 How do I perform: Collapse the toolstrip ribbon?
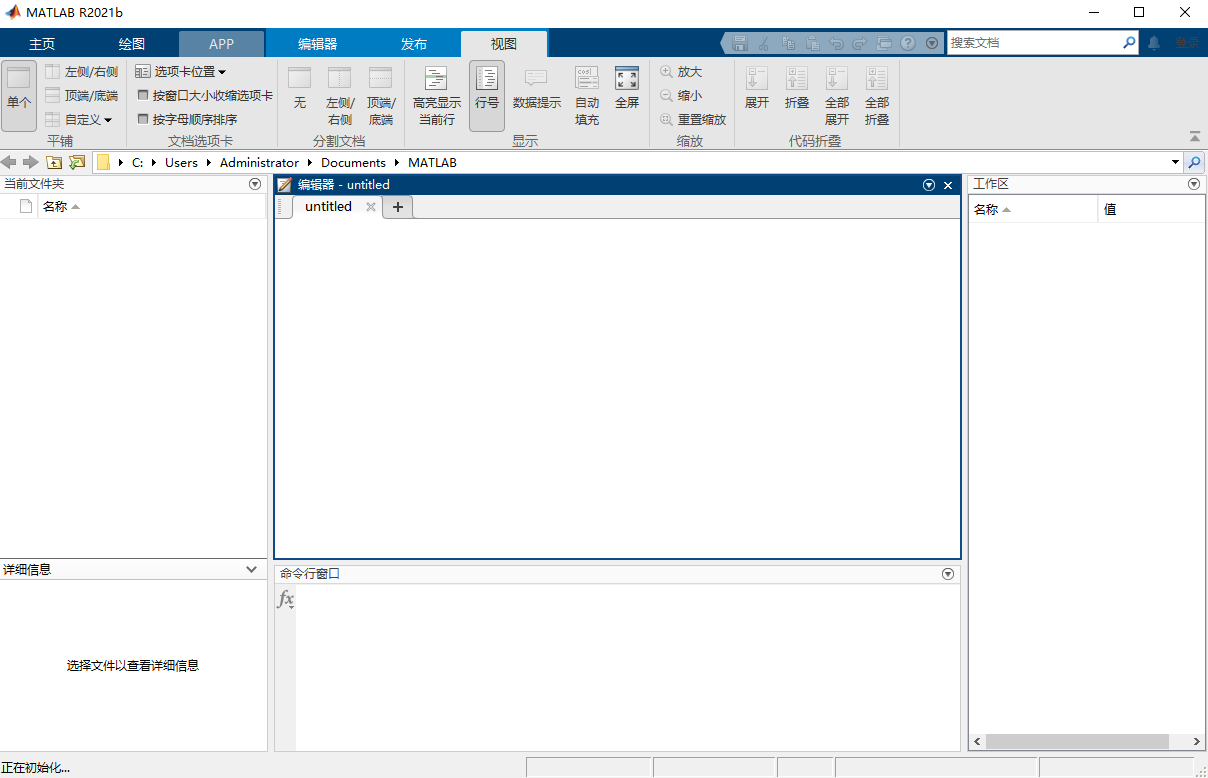(1194, 137)
